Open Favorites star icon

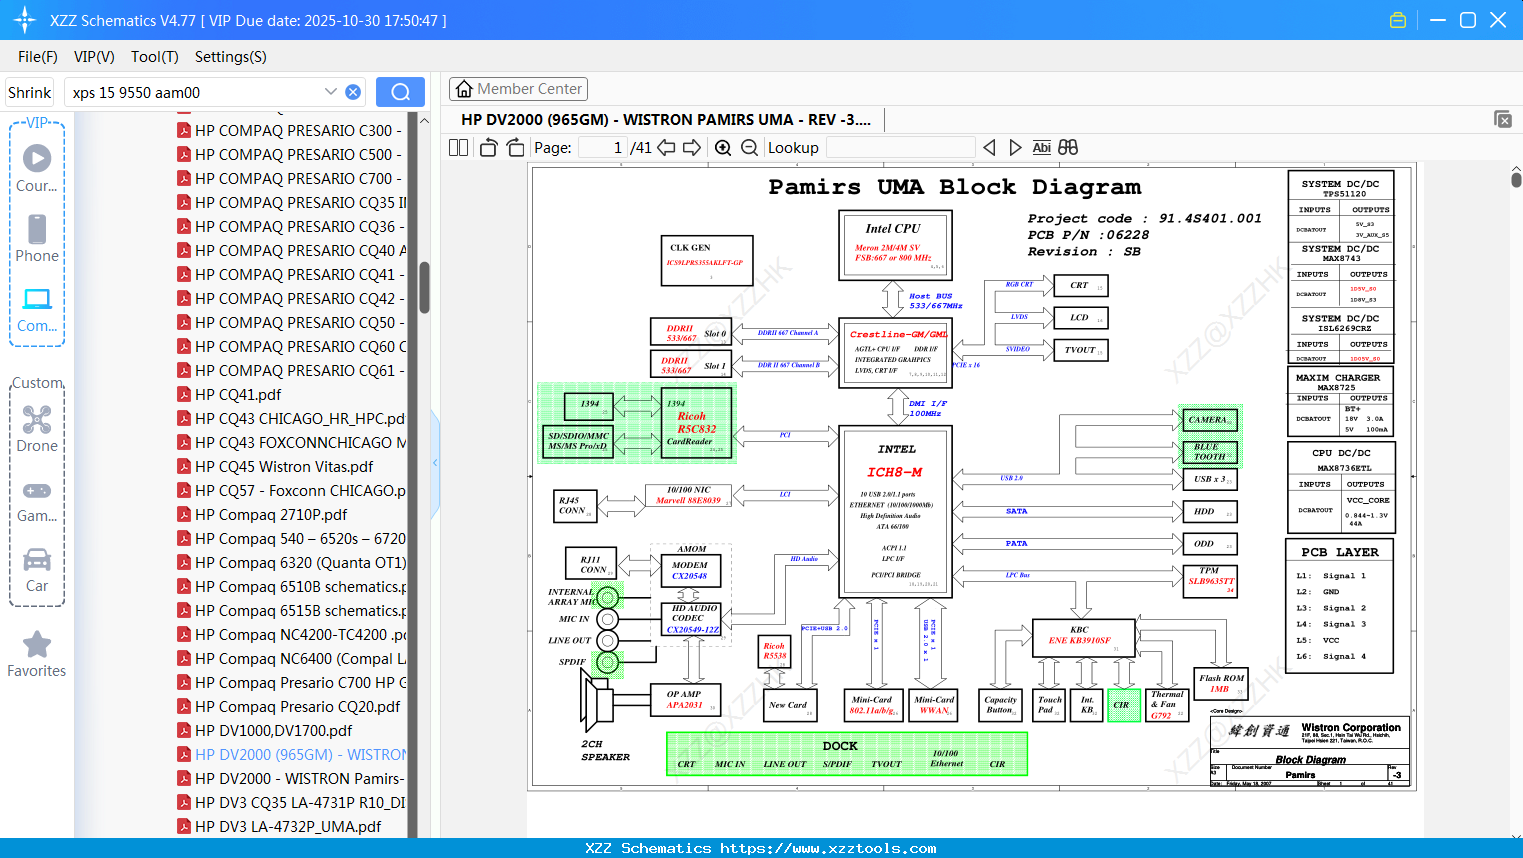pyautogui.click(x=37, y=644)
